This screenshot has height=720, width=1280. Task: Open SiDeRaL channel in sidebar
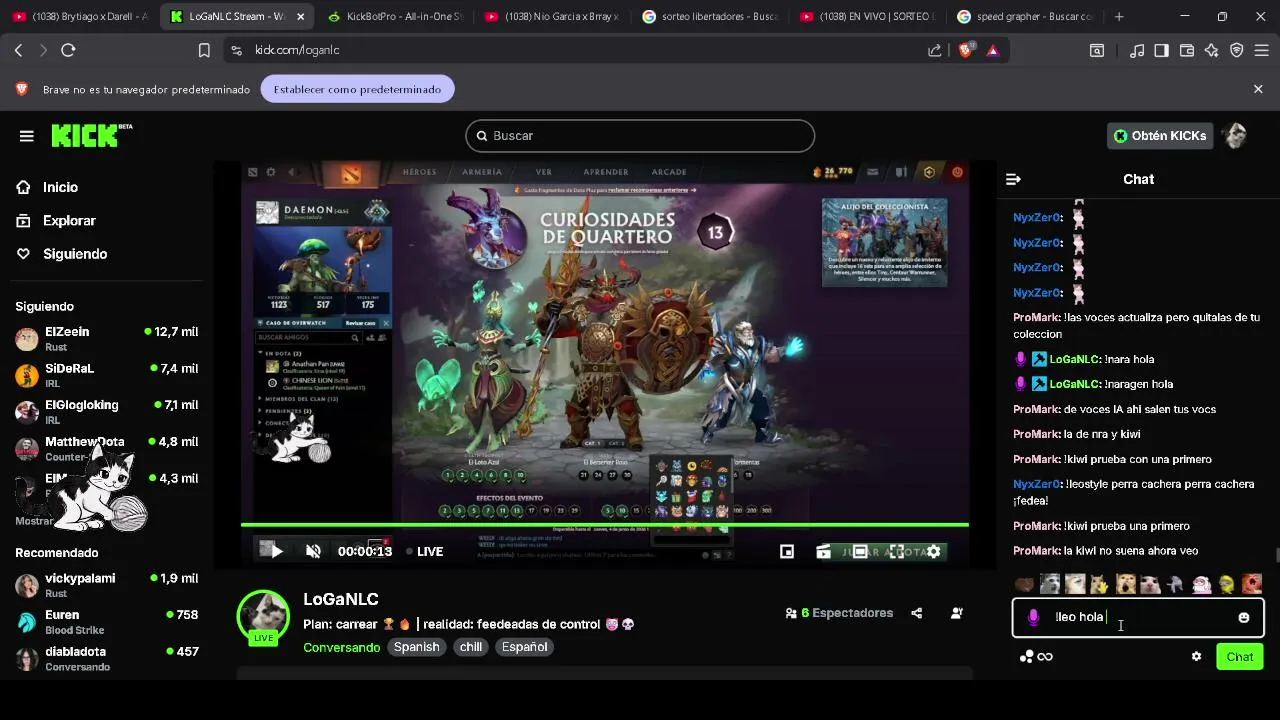point(107,376)
